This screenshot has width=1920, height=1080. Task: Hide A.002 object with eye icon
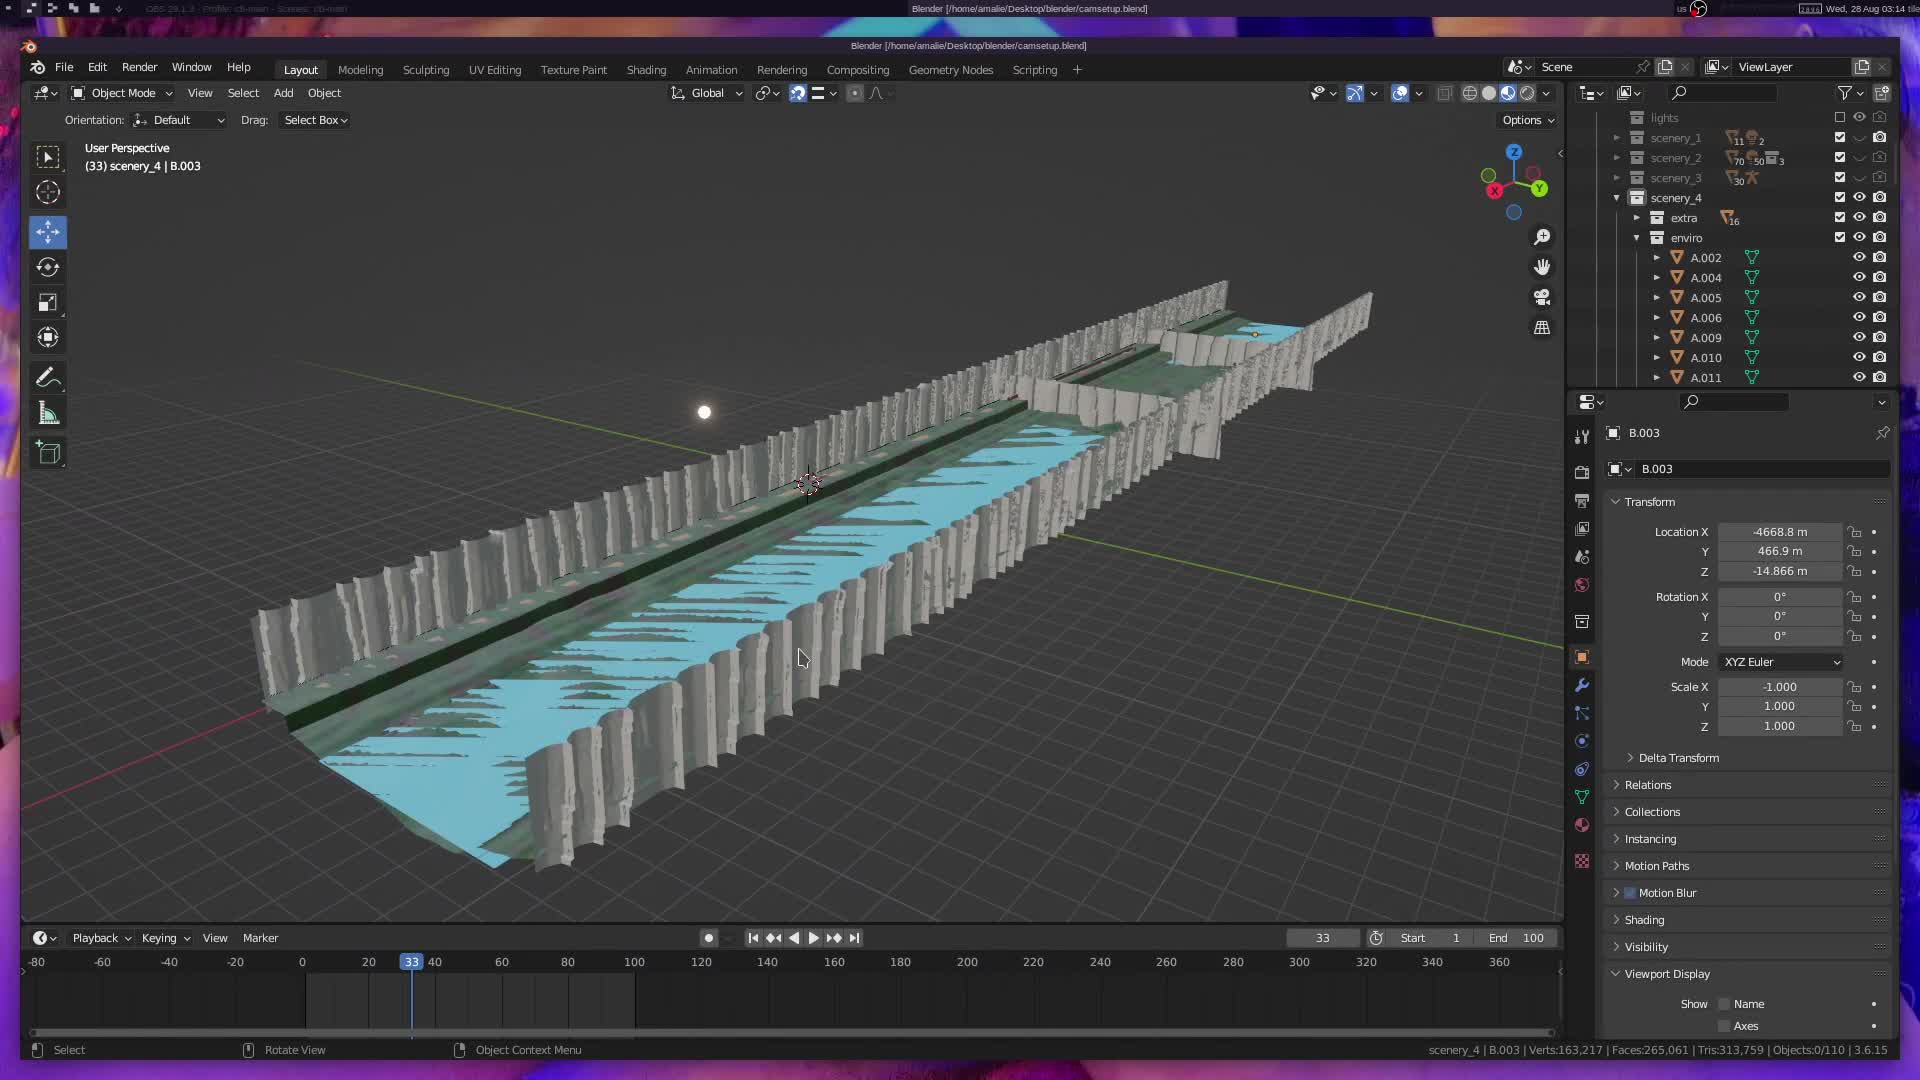tap(1859, 257)
